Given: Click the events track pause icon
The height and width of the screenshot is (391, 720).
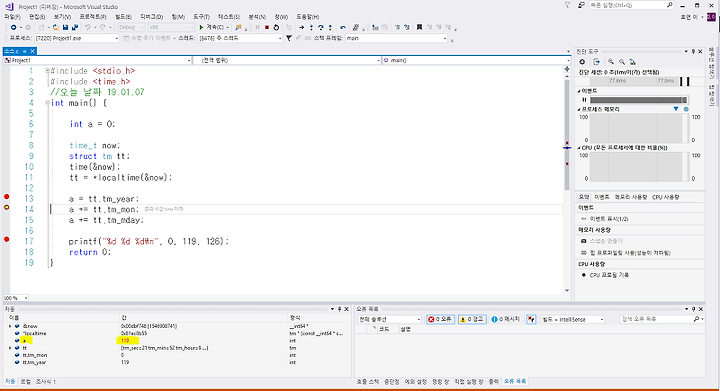Looking at the screenshot, I should point(584,100).
